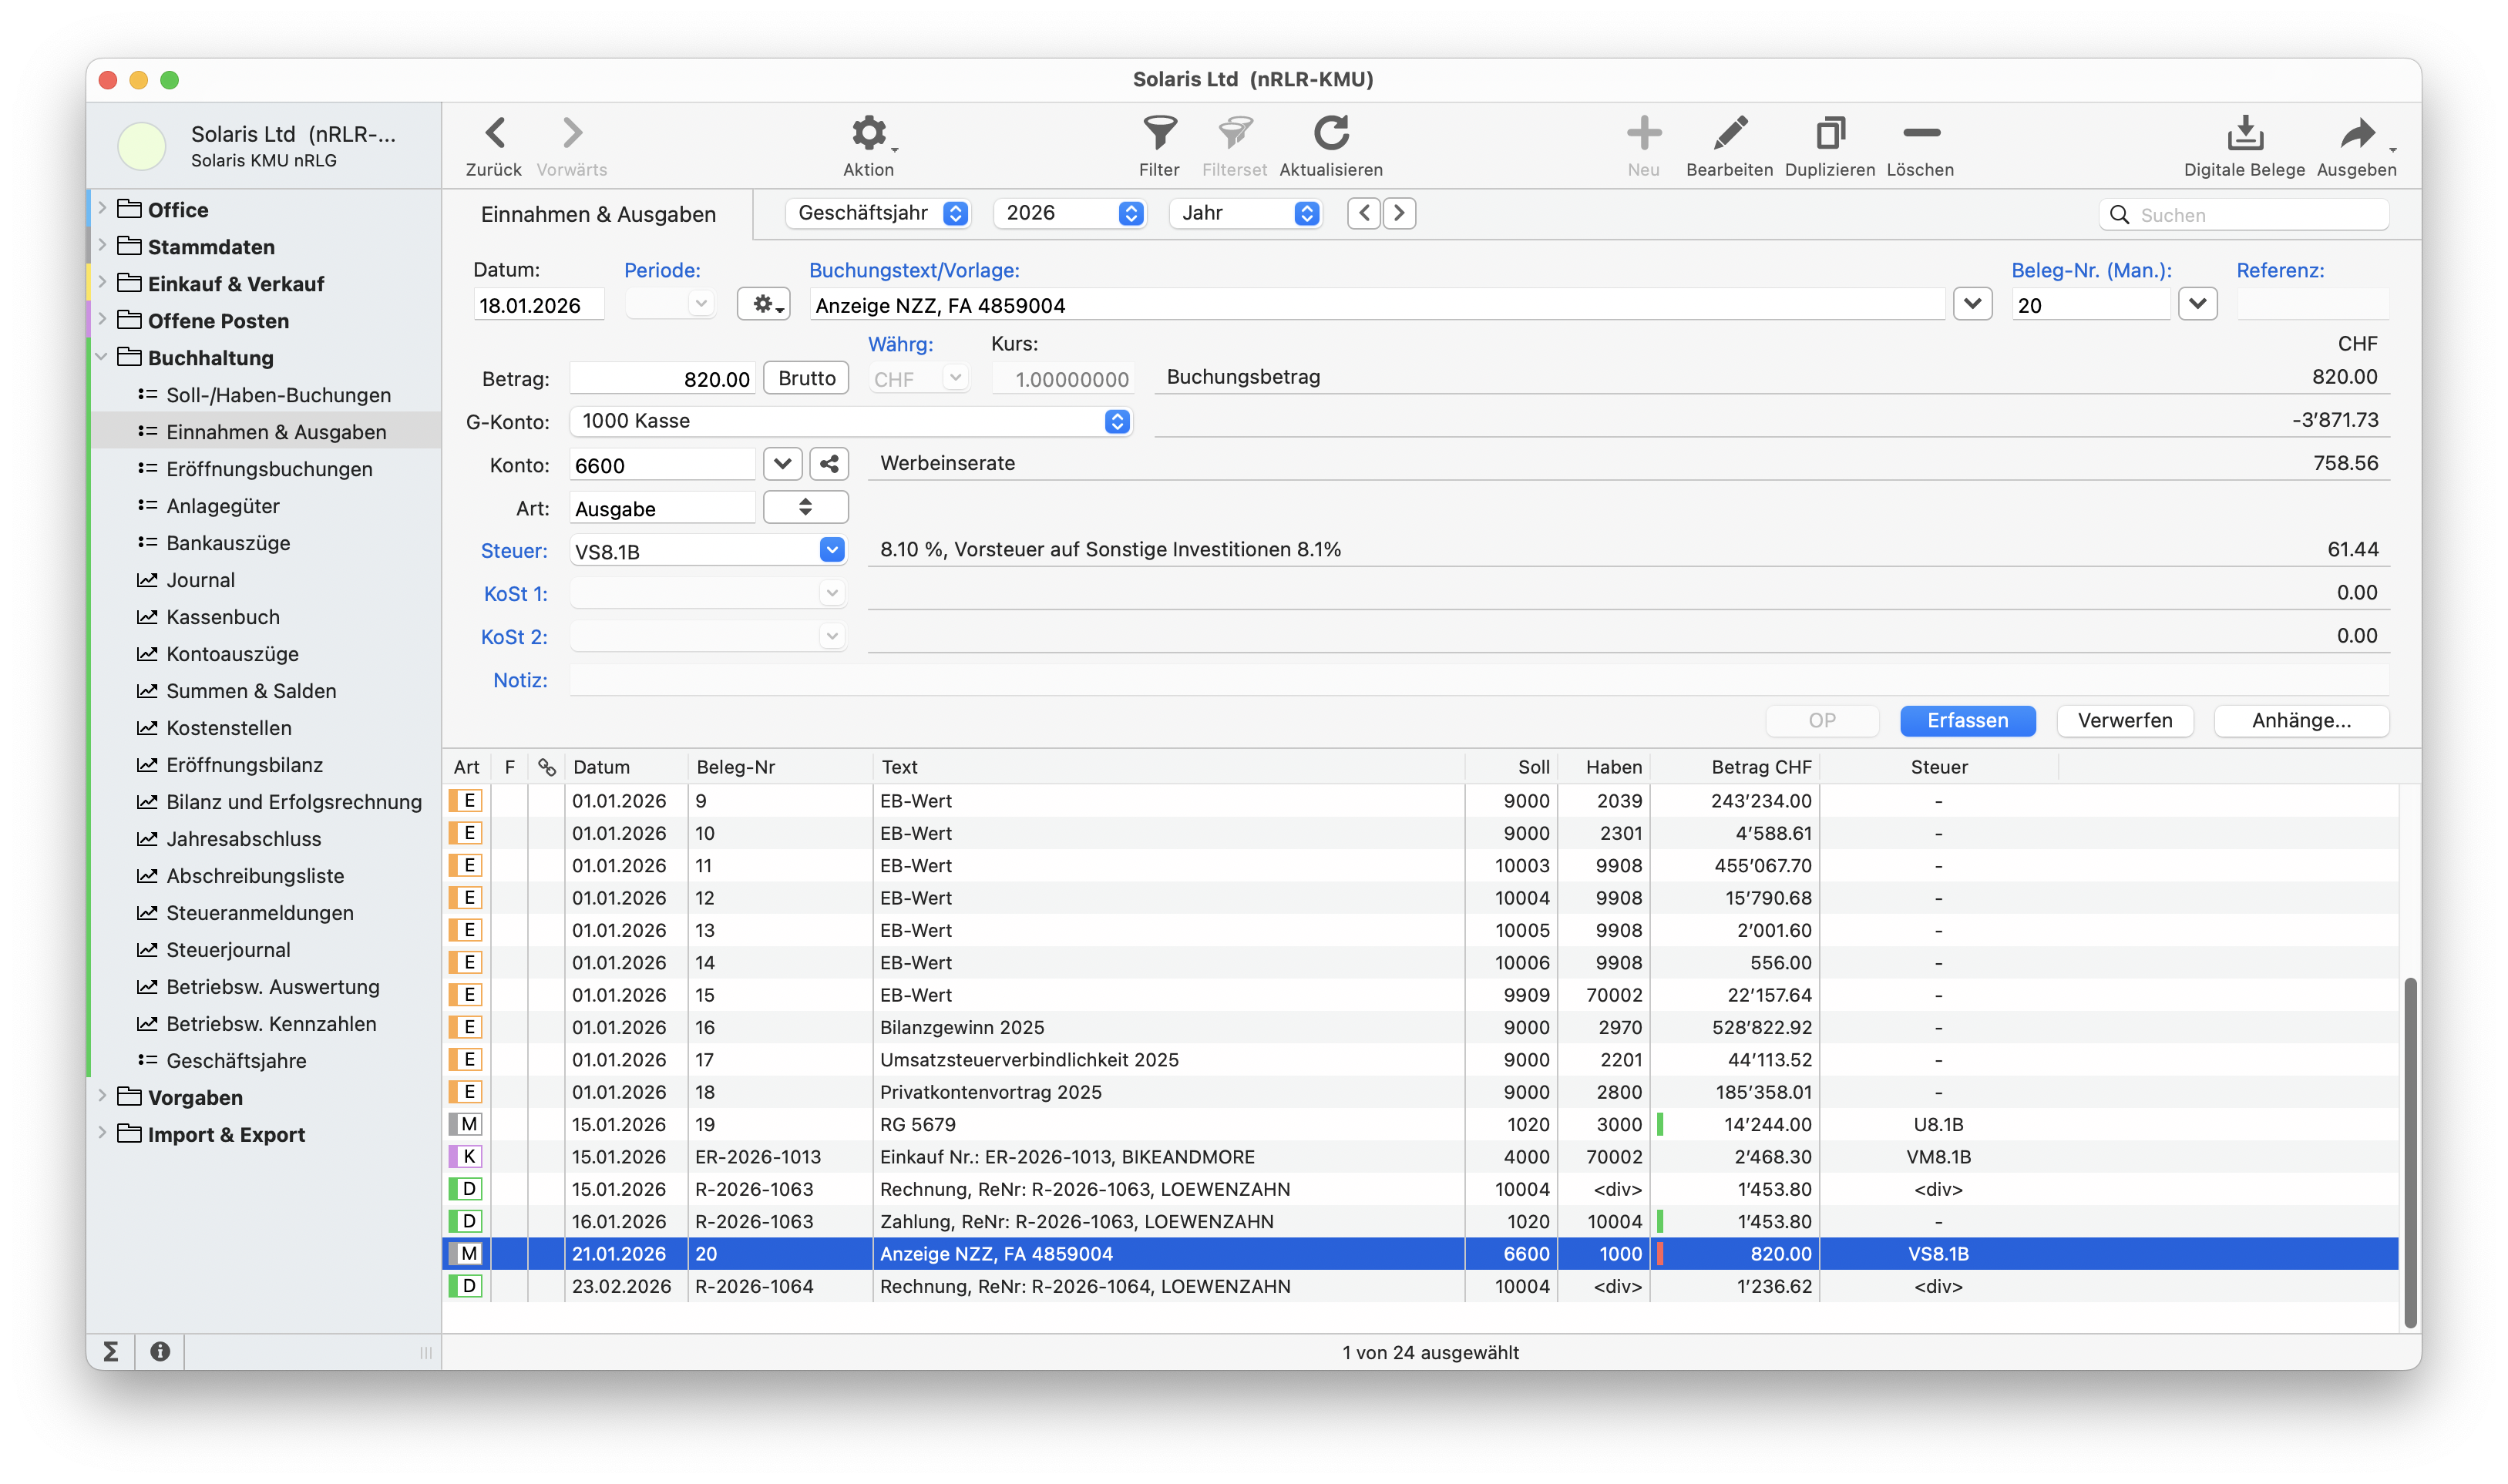Select the Einnahmen & Ausgaben tab
The height and width of the screenshot is (1484, 2508).
click(598, 214)
